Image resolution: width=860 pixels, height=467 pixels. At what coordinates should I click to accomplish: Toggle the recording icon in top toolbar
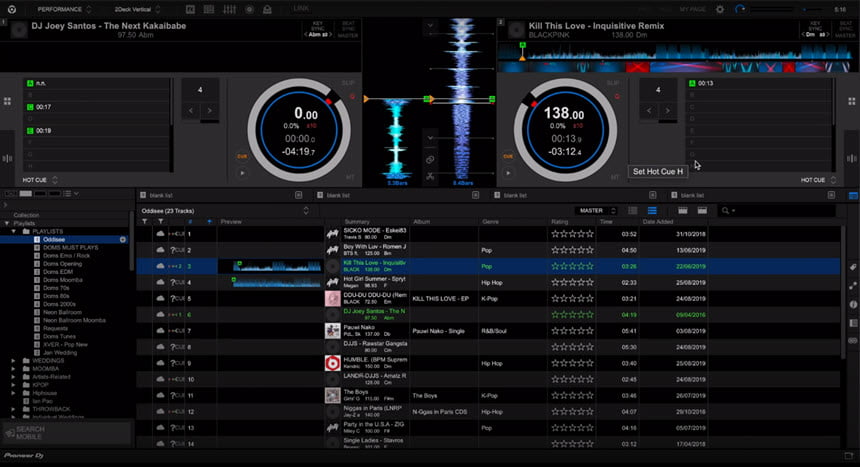click(250, 9)
